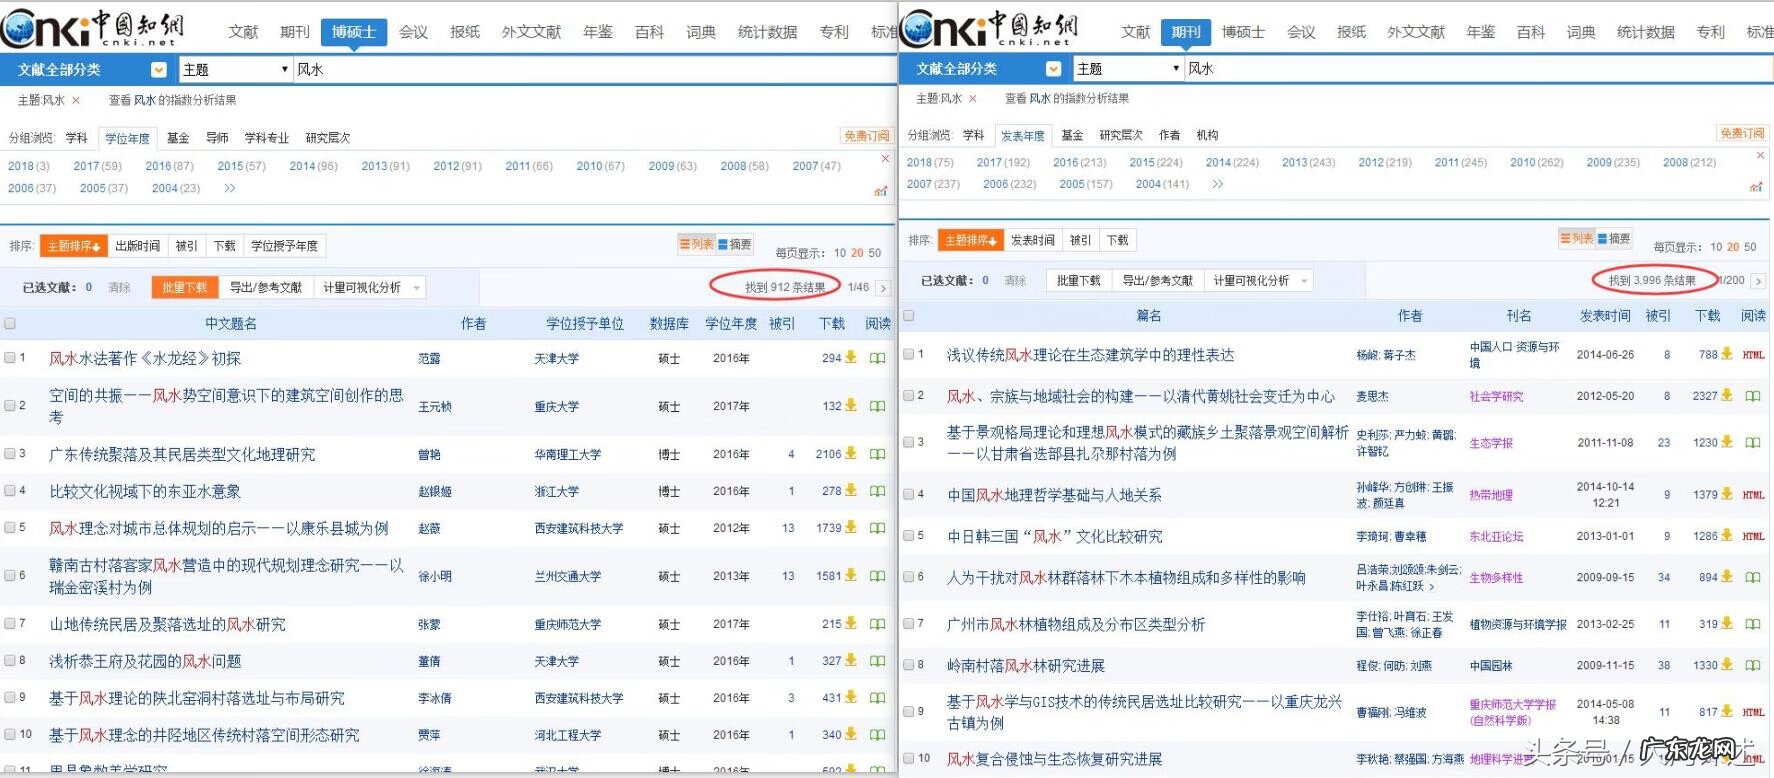Tick checkbox for row 8 浅析恭王府
This screenshot has width=1774, height=778.
coord(10,660)
